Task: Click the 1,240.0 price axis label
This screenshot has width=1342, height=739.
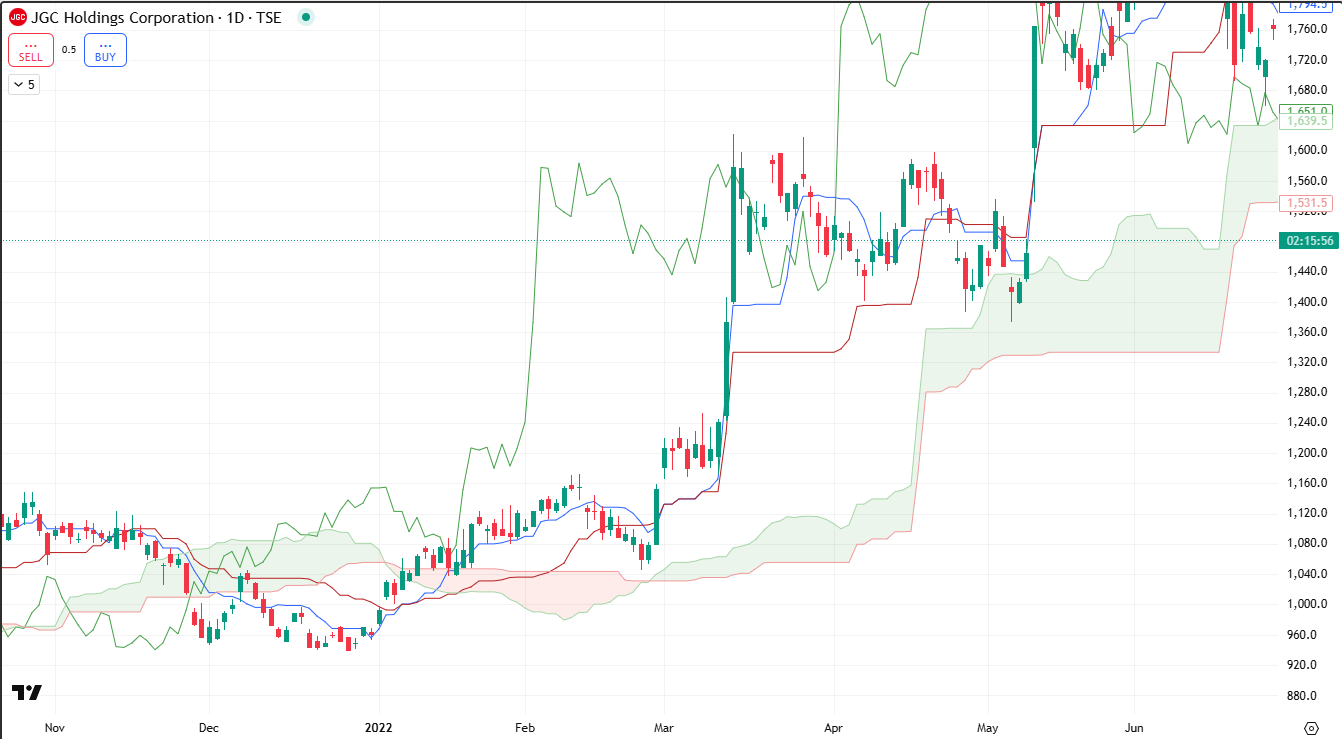Action: point(1307,423)
